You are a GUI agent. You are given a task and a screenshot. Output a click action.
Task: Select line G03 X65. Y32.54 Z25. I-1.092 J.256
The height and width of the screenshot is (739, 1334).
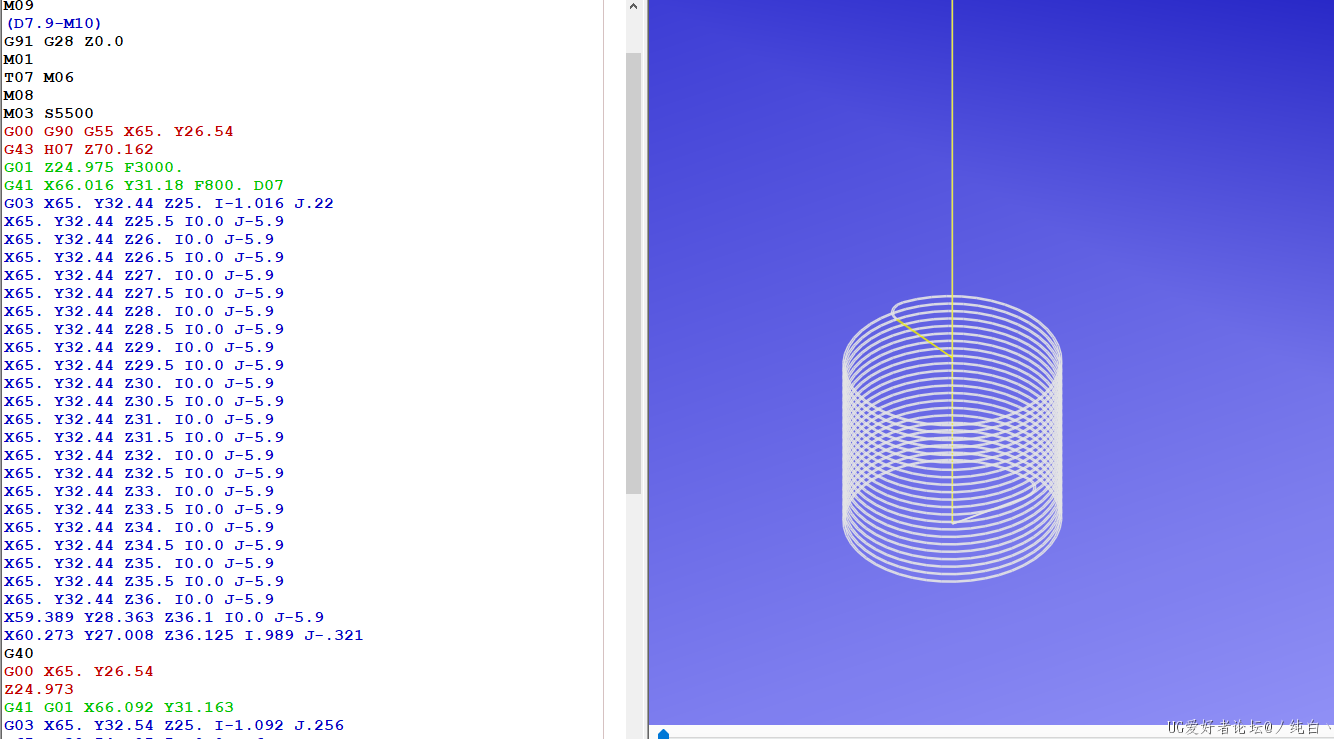(174, 725)
